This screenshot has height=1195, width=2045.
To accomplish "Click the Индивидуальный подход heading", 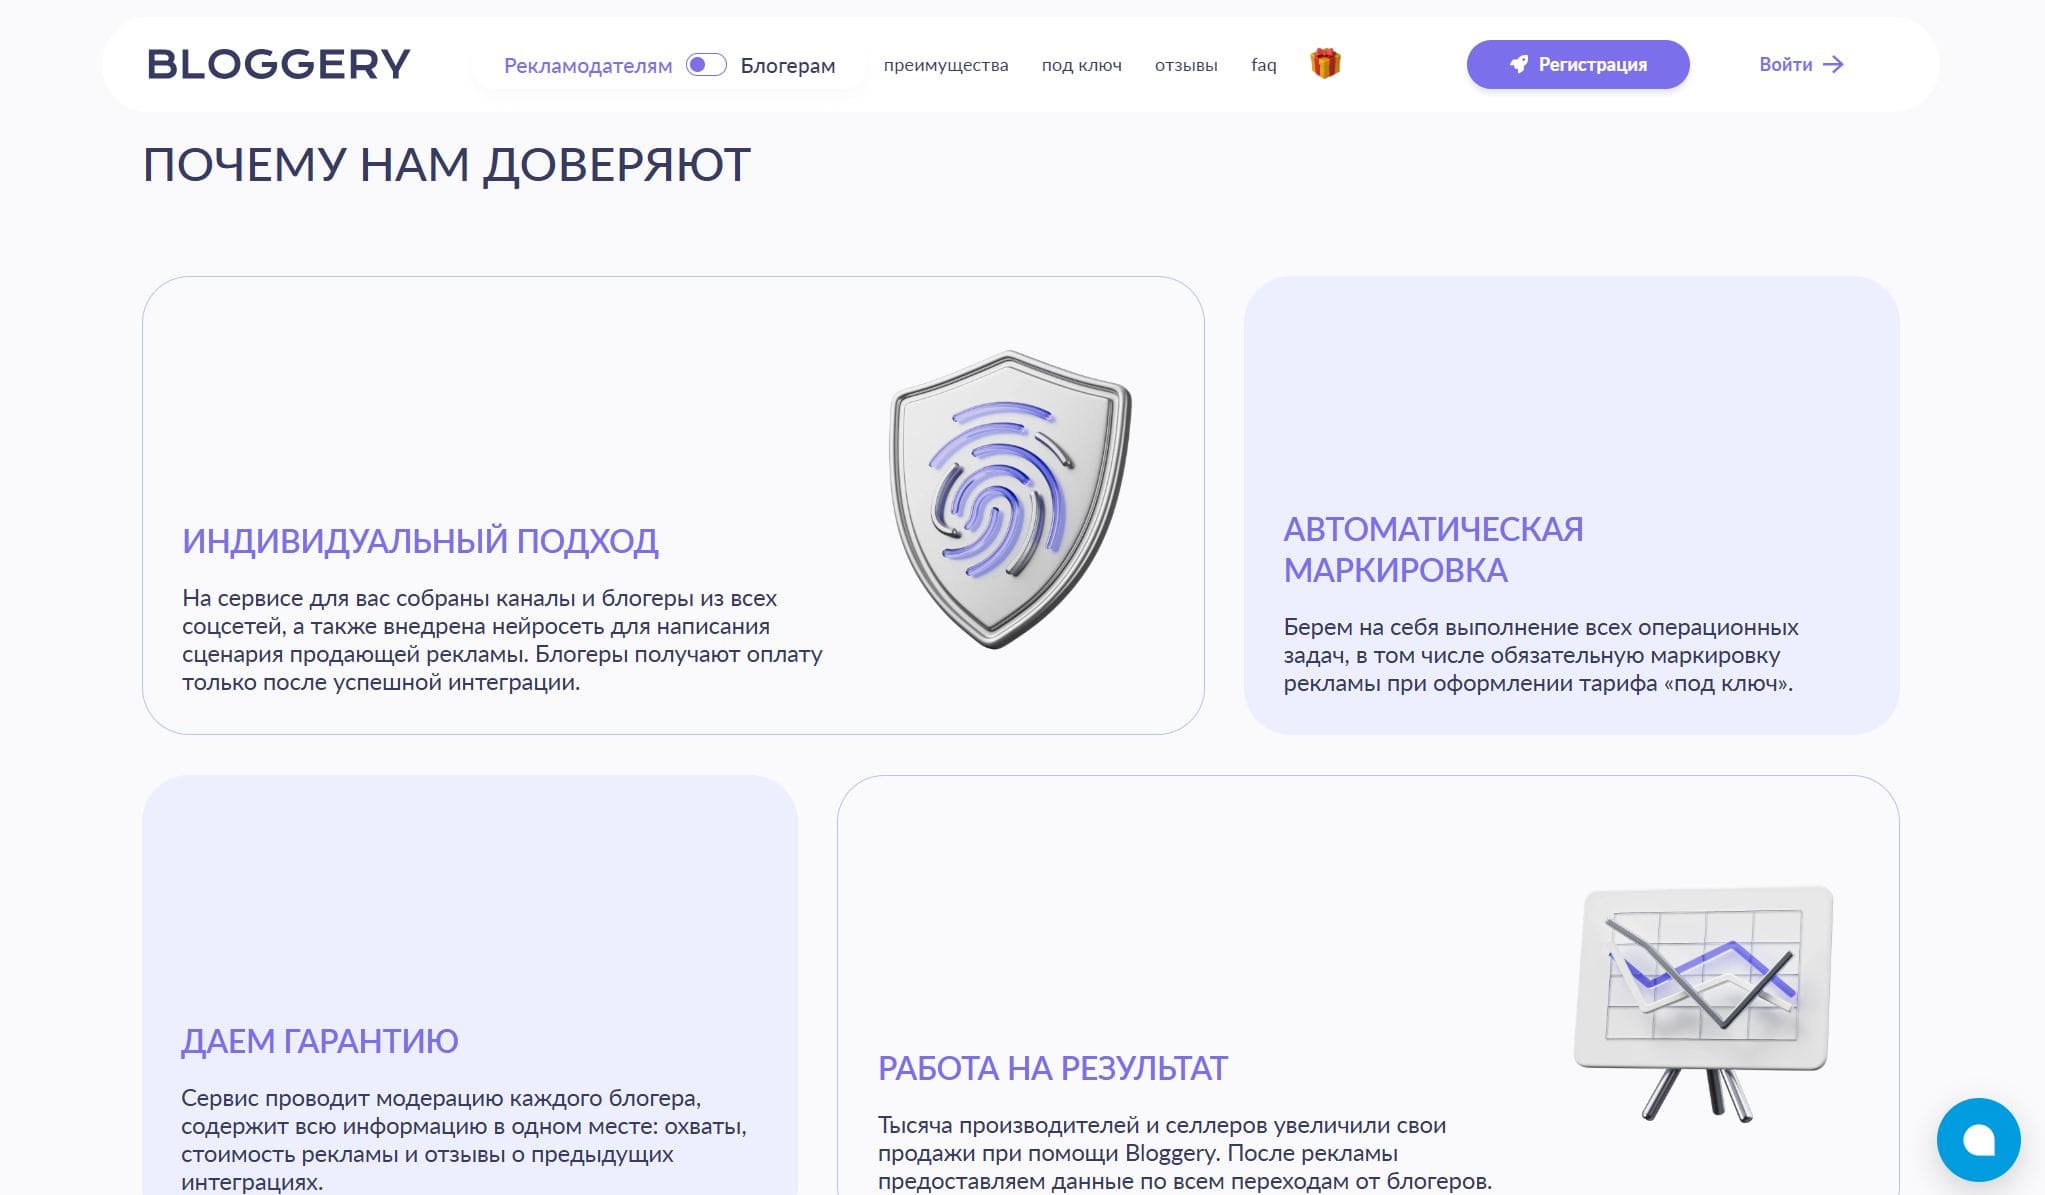I will [x=420, y=541].
